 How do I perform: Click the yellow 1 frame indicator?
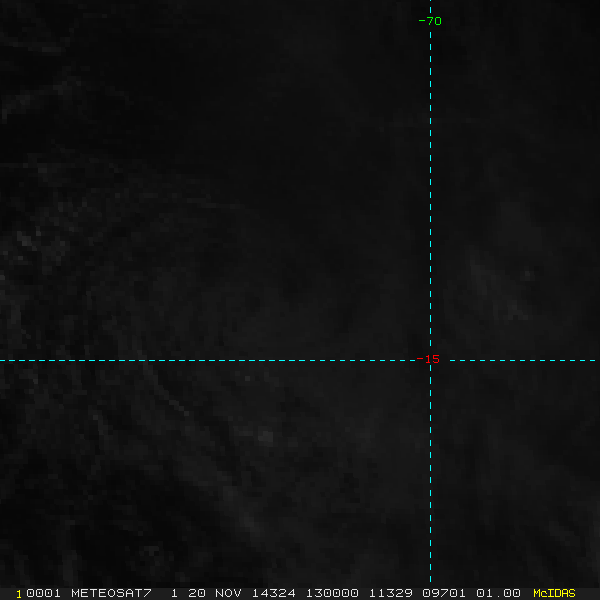point(19,594)
